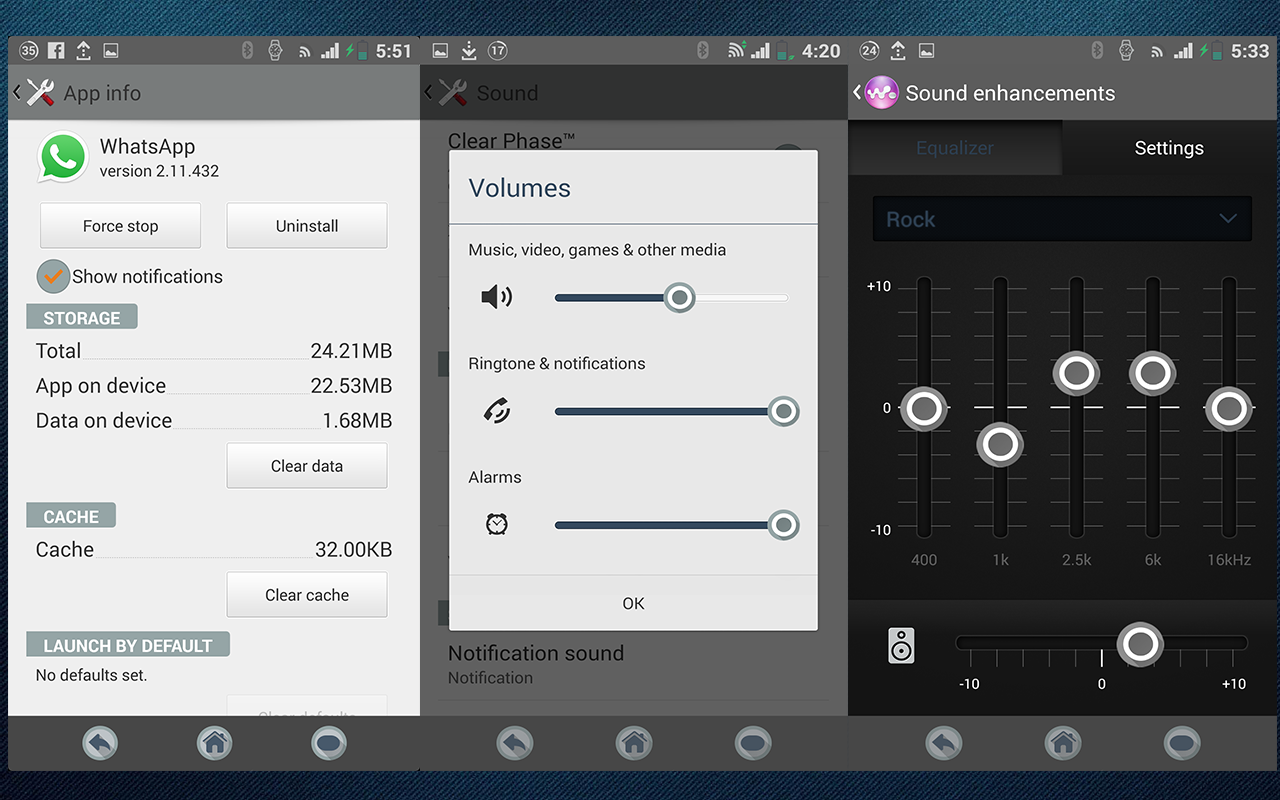Screen dimensions: 1280x800
Task: Tap Bluetooth icon in Sound status bar
Action: click(702, 51)
